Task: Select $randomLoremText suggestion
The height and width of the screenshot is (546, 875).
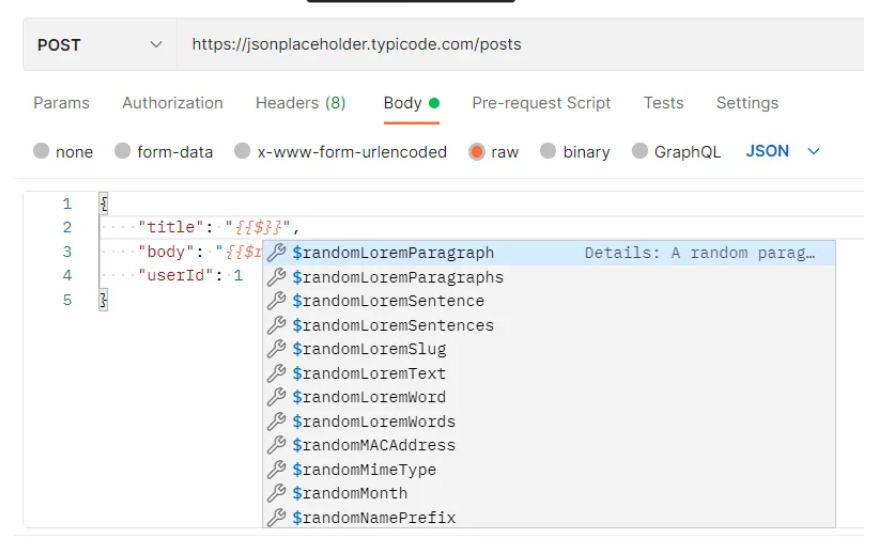Action: point(549,373)
